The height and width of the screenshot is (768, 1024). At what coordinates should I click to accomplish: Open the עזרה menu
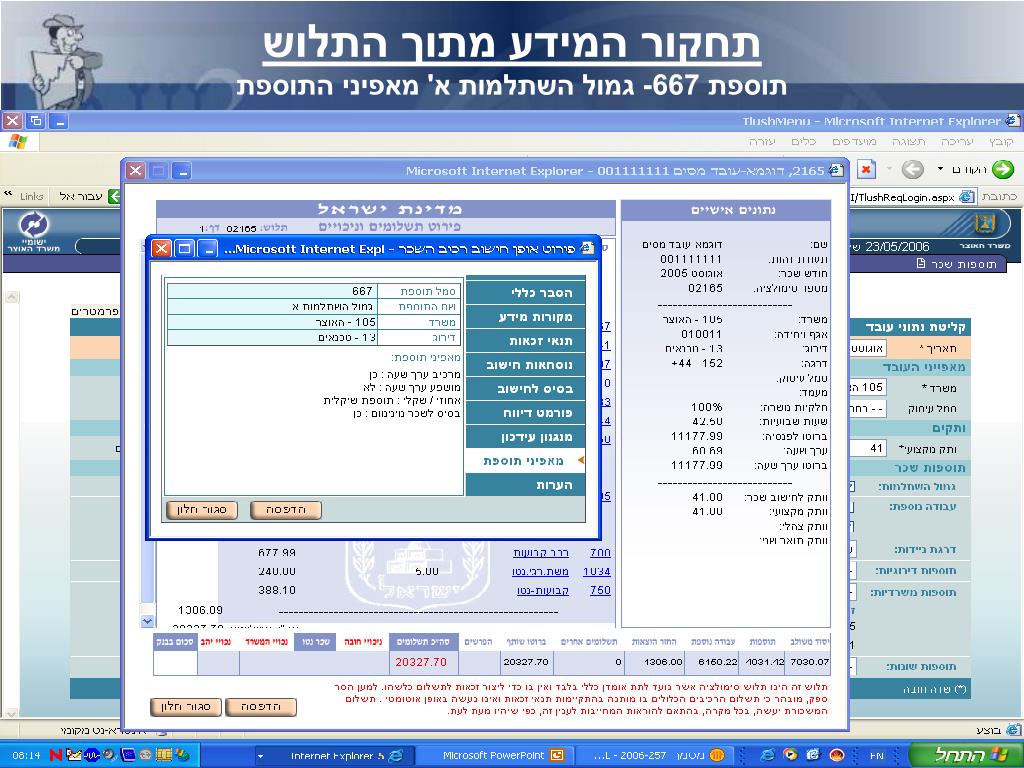(x=762, y=142)
